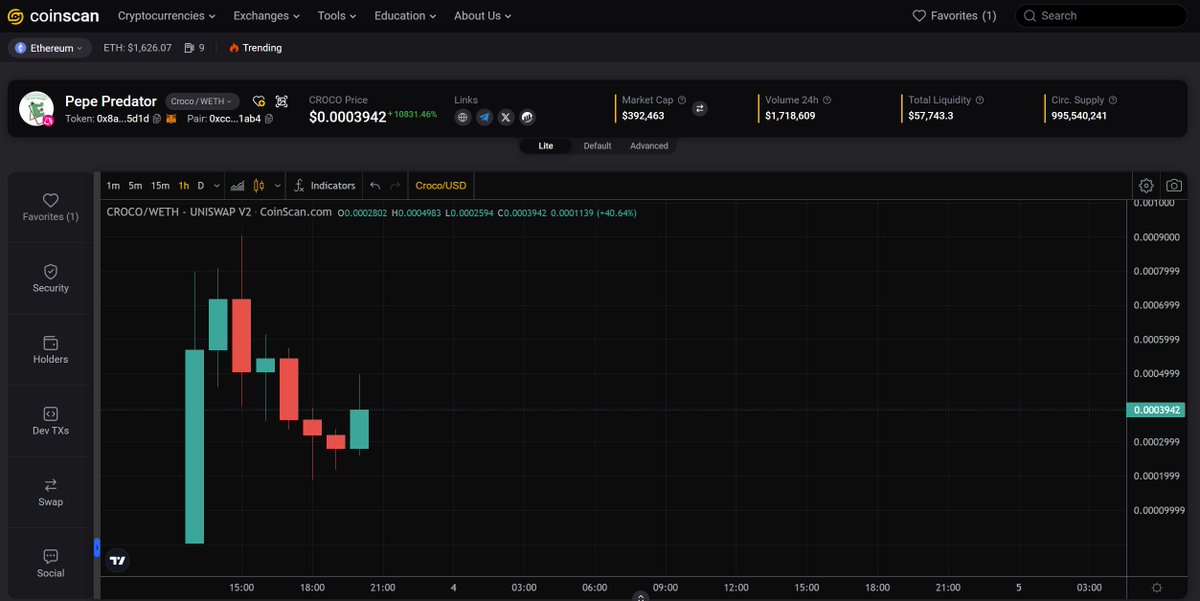This screenshot has width=1200, height=601.
Task: Open the Trending link
Action: pyautogui.click(x=255, y=48)
